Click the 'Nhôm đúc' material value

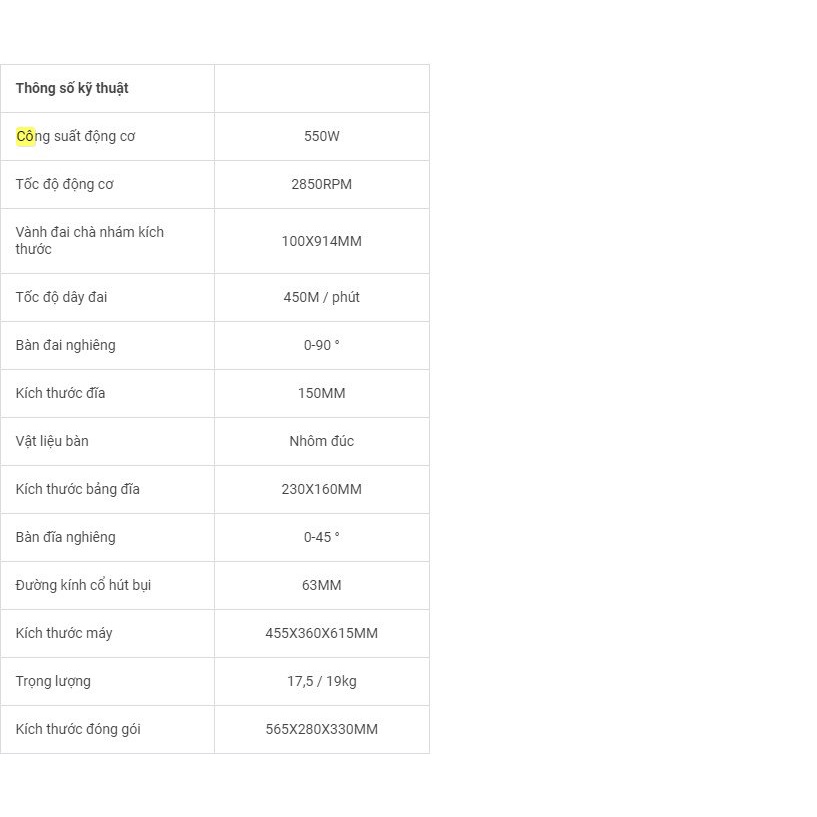[321, 441]
